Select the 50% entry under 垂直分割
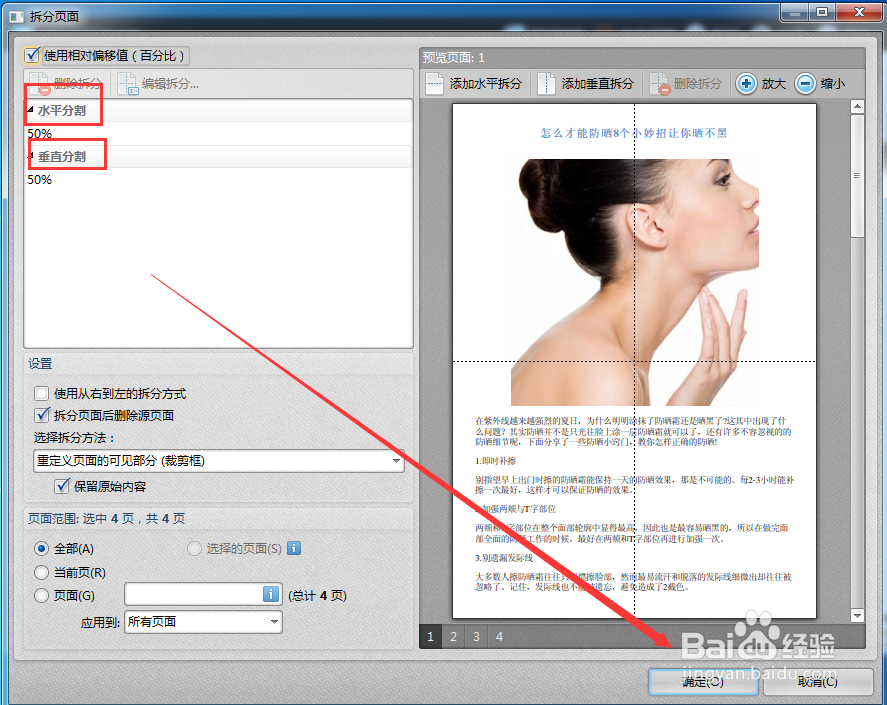 40,179
